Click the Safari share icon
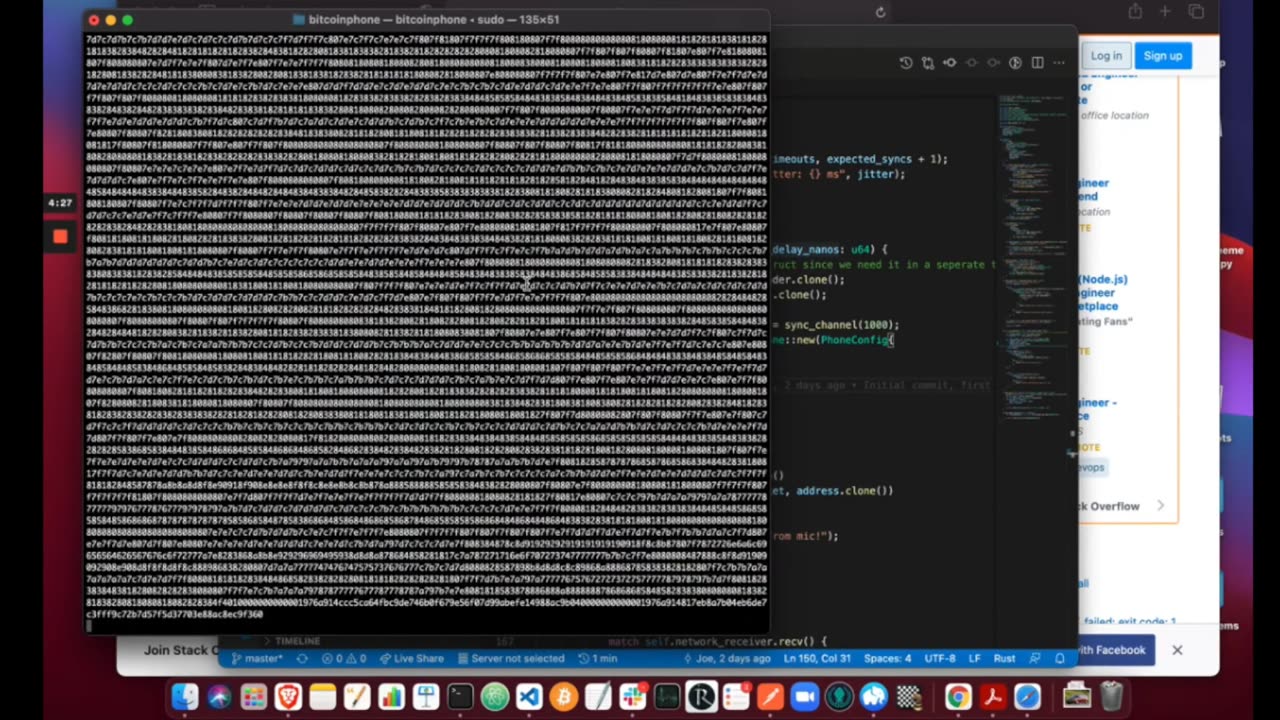This screenshot has height=720, width=1280. pyautogui.click(x=1135, y=12)
